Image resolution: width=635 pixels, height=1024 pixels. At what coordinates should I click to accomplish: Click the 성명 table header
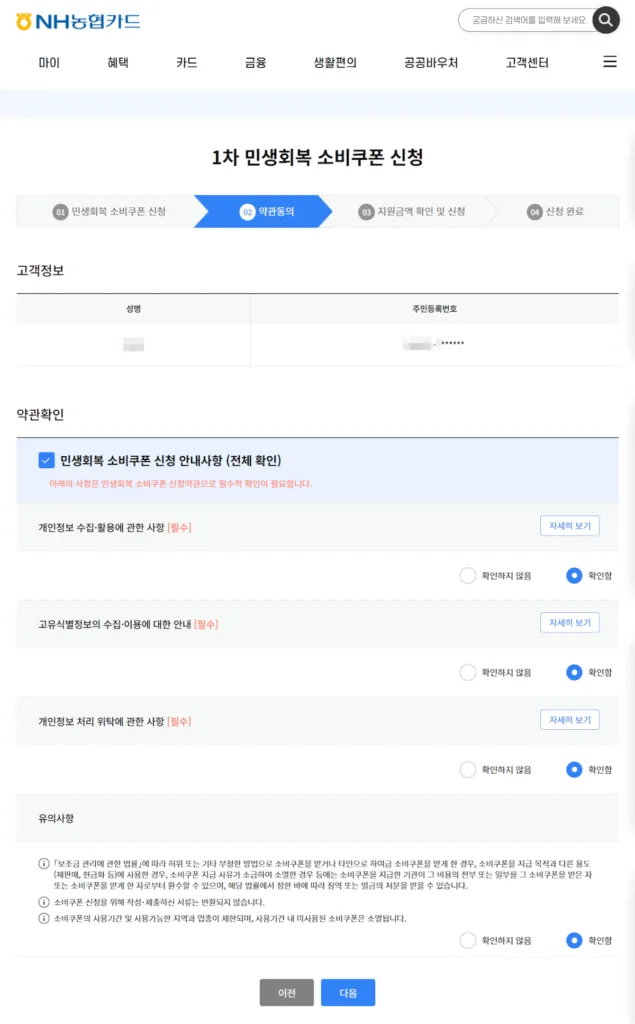pos(133,309)
